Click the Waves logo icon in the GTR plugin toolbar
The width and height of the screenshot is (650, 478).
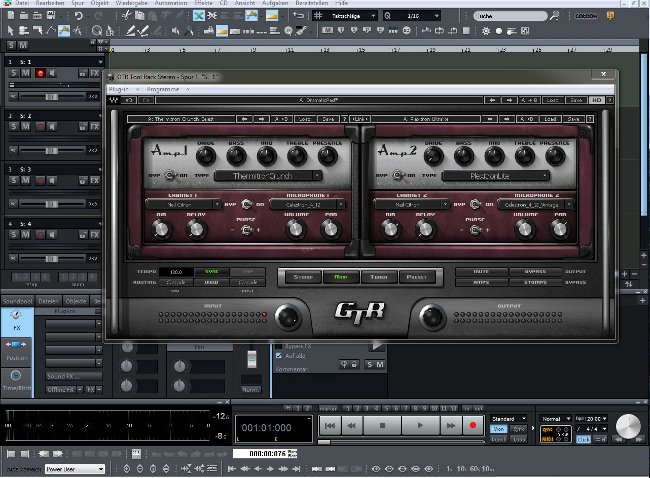113,100
